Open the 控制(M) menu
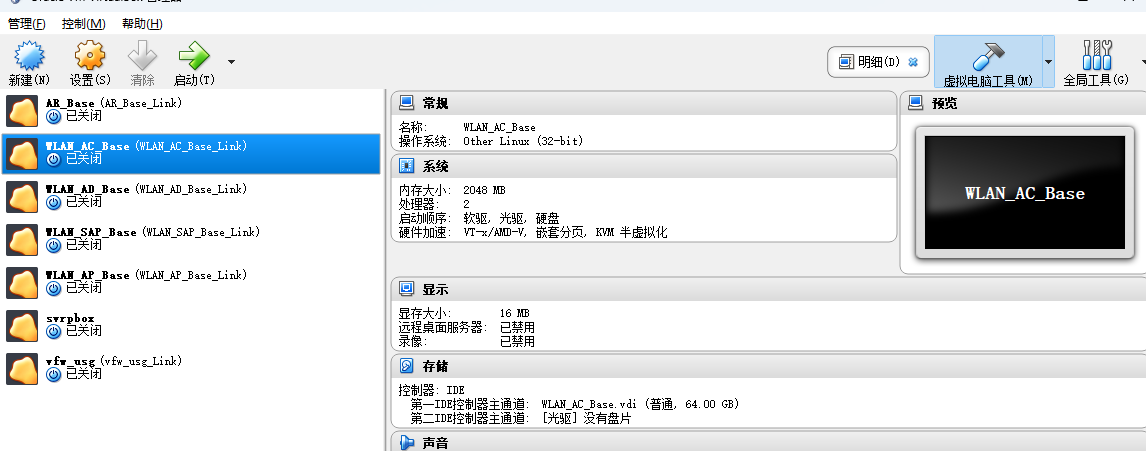1146x451 pixels. (83, 24)
